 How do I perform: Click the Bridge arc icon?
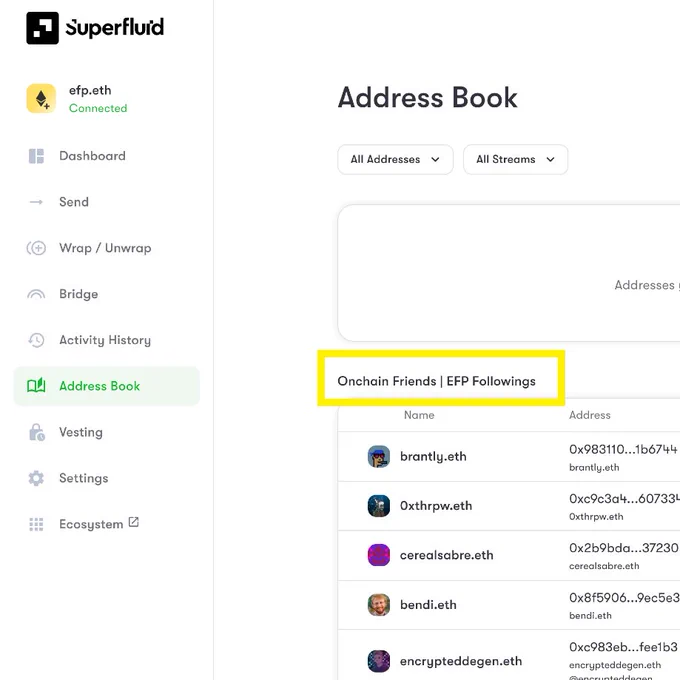pos(36,294)
